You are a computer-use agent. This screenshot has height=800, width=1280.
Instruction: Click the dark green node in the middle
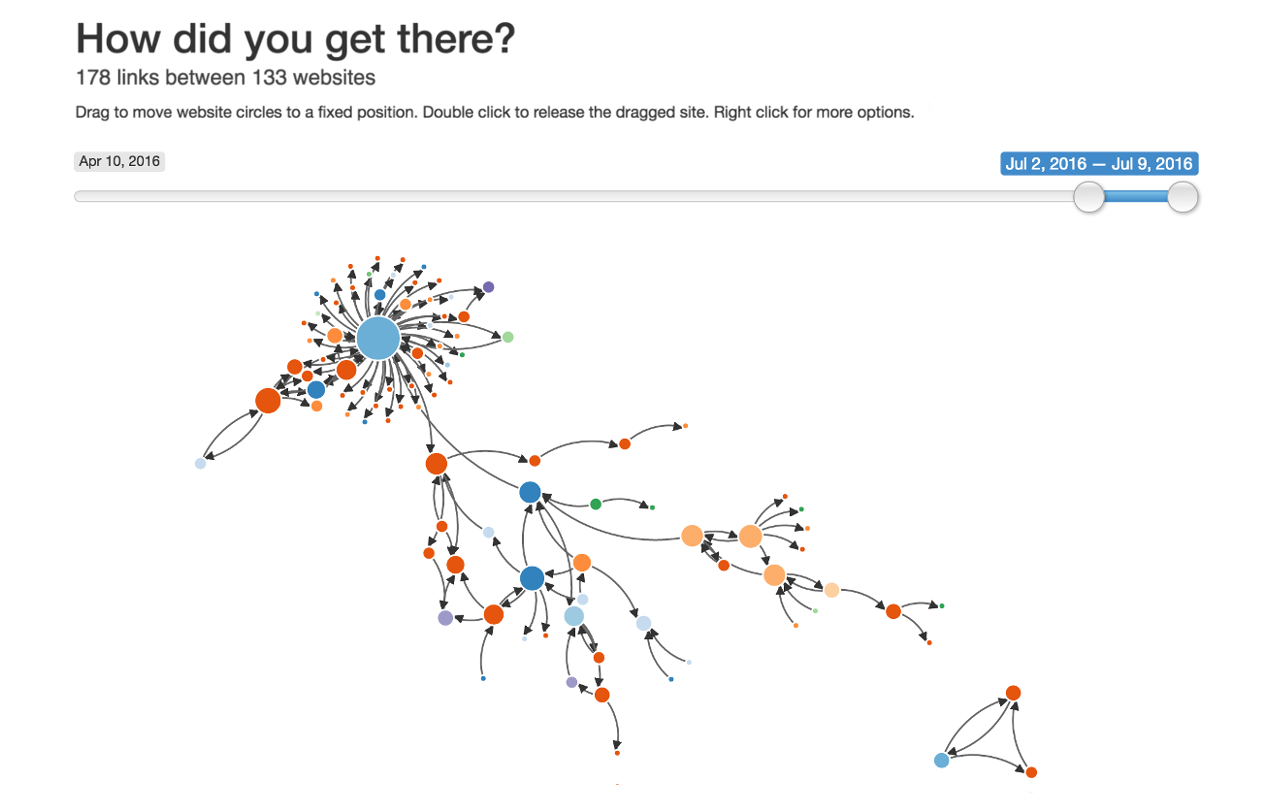595,504
